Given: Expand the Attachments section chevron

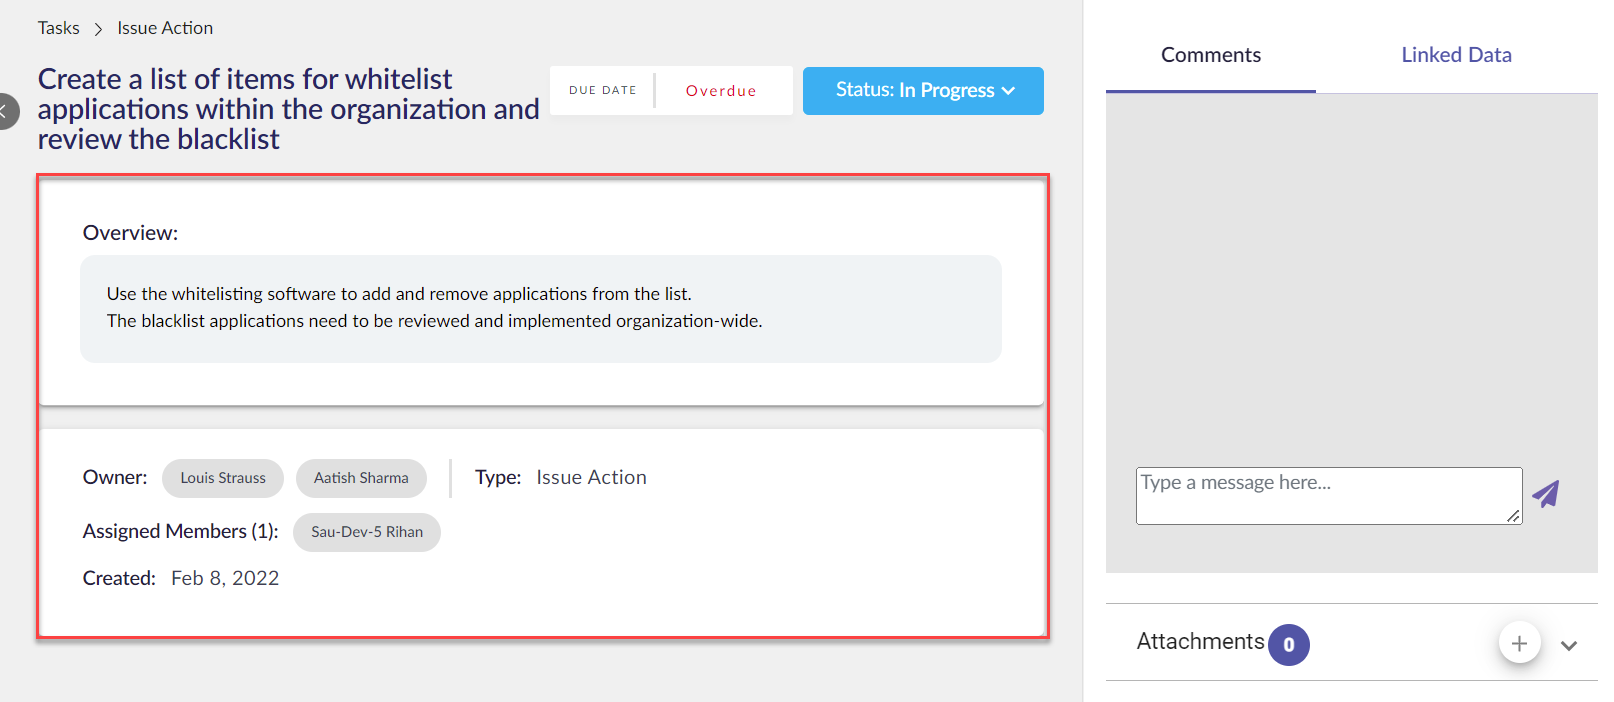Looking at the screenshot, I should (x=1569, y=645).
